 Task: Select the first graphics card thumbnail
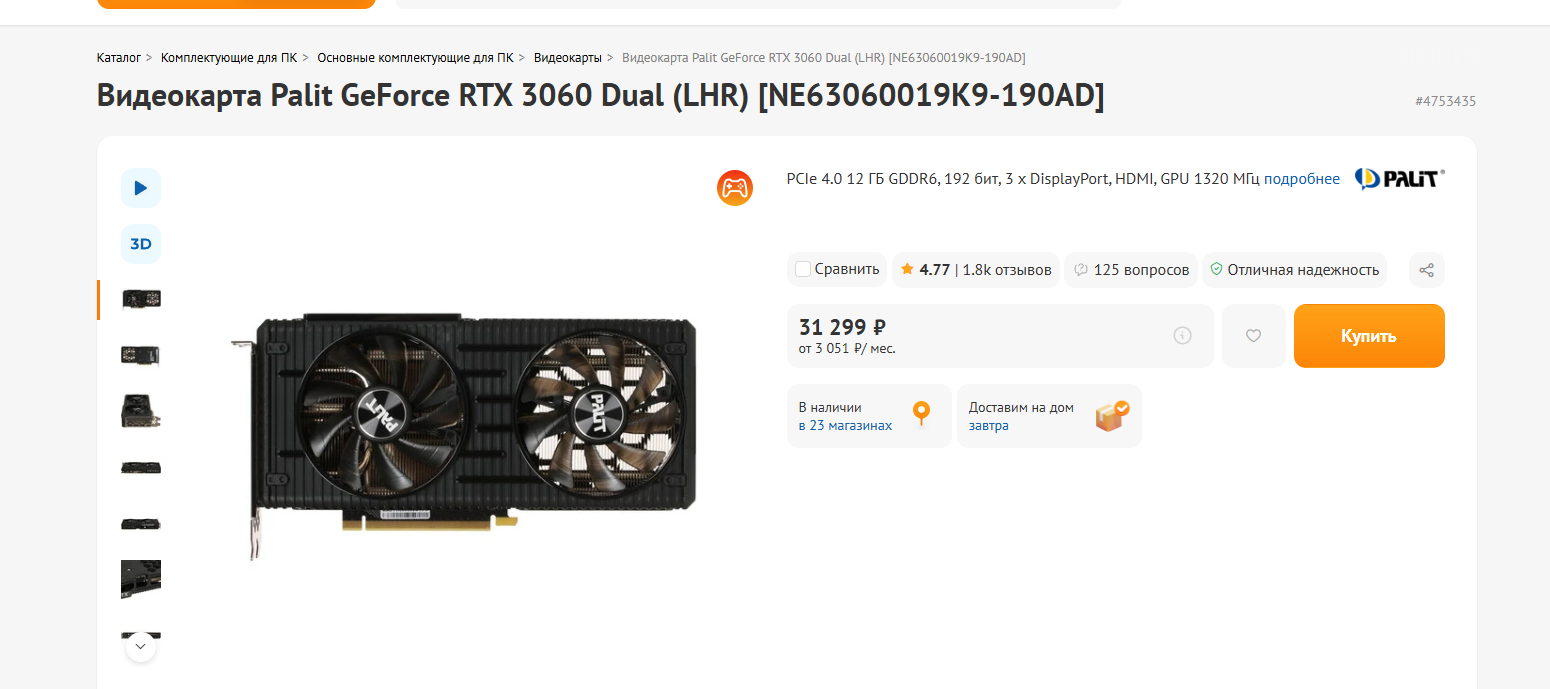(141, 299)
